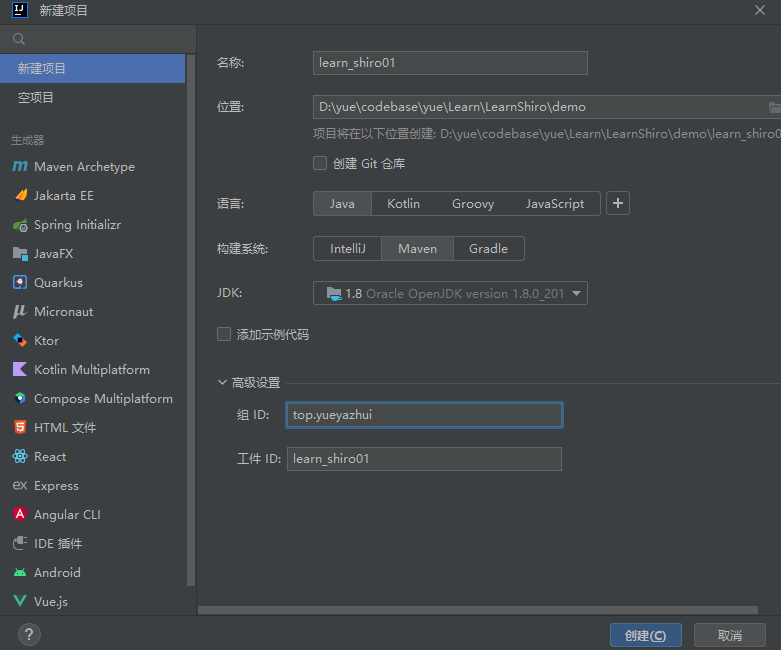Click the 创建(C) button
The height and width of the screenshot is (650, 781).
coord(646,636)
